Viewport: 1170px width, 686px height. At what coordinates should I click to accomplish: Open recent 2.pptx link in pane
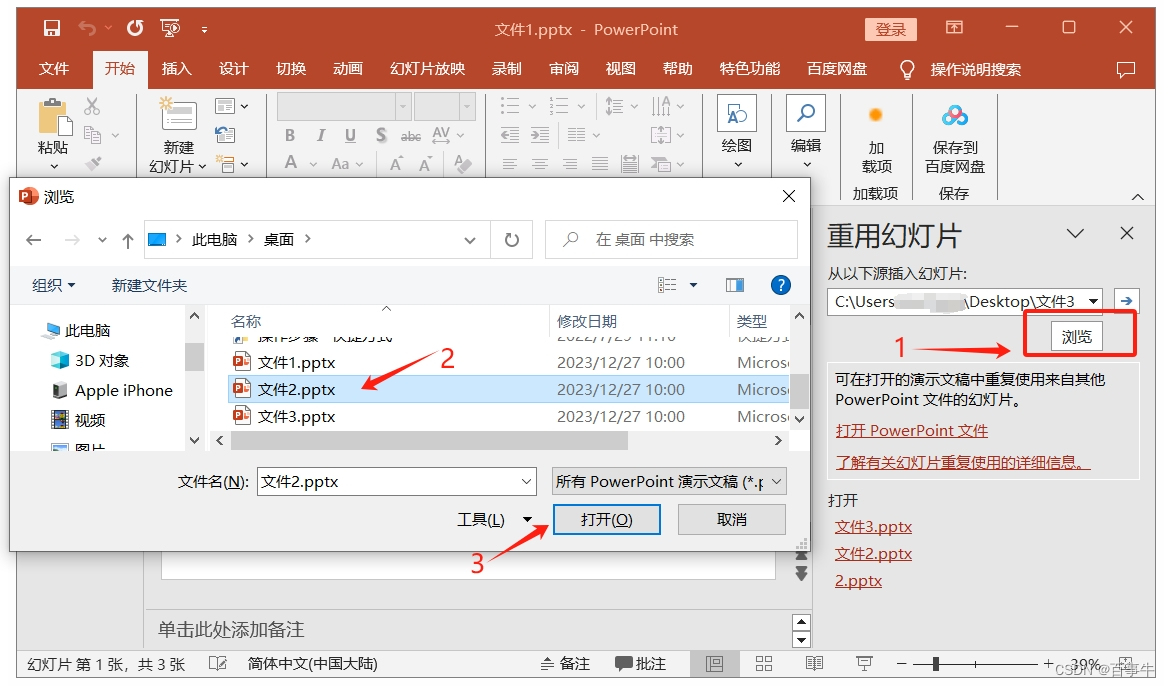[x=858, y=581]
